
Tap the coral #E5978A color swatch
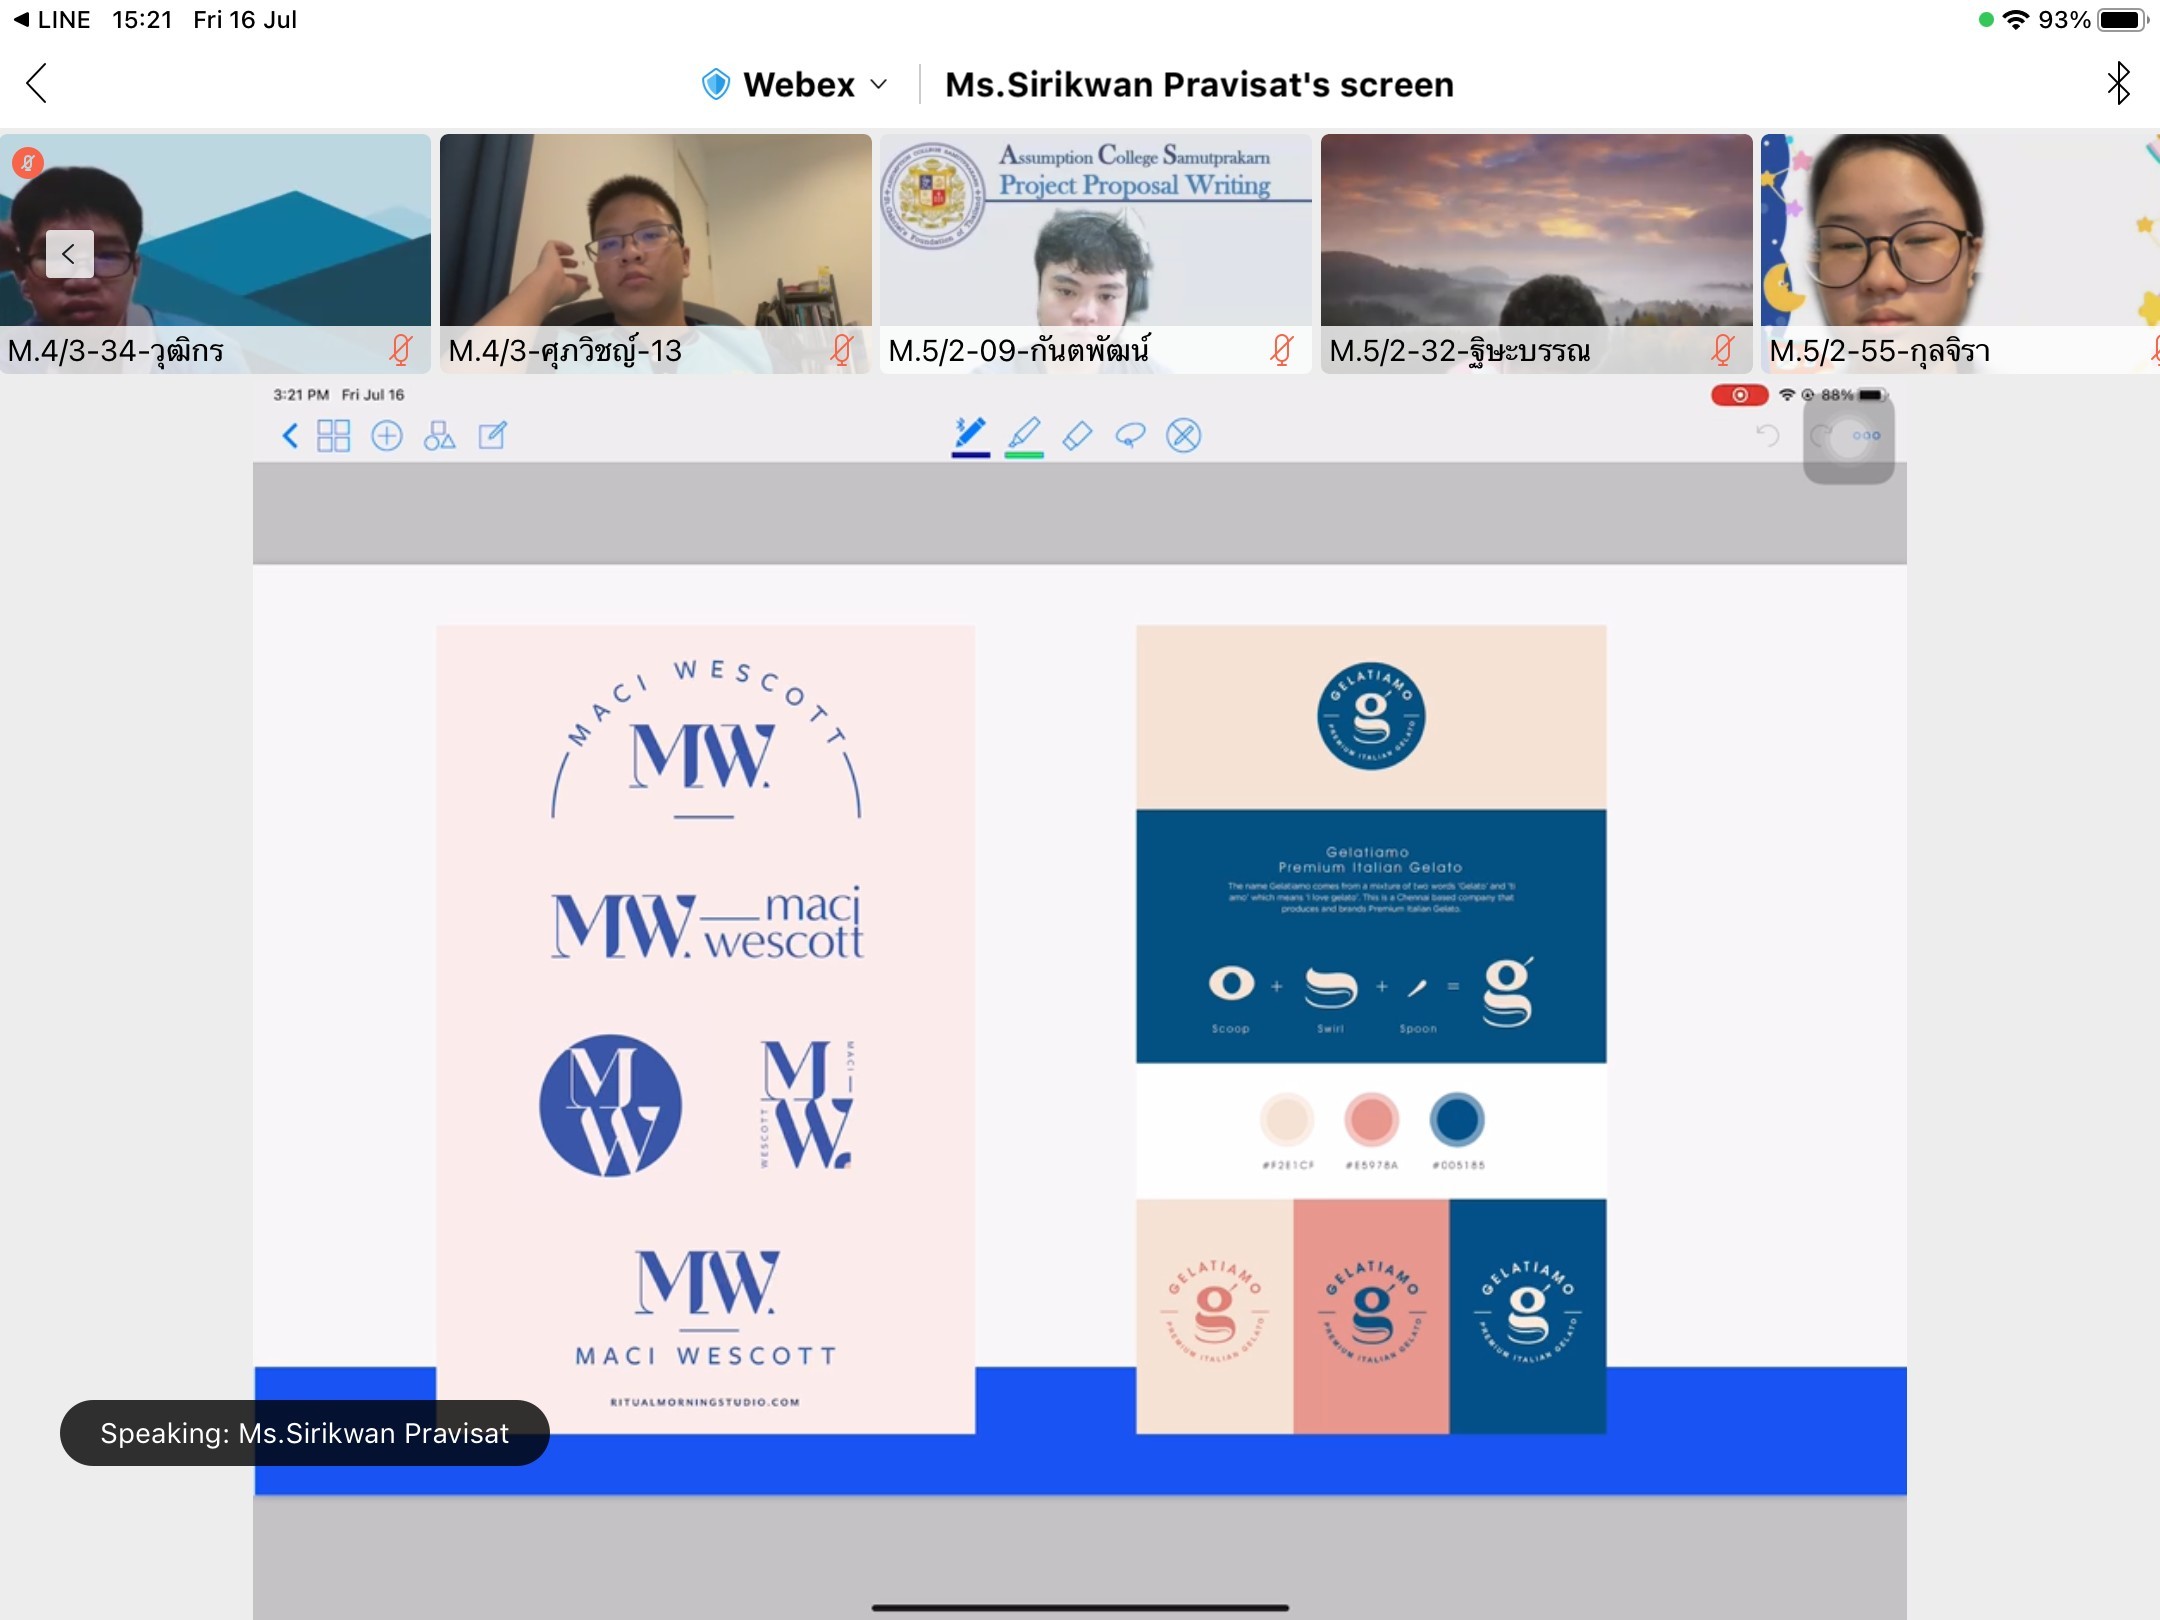point(1371,1120)
